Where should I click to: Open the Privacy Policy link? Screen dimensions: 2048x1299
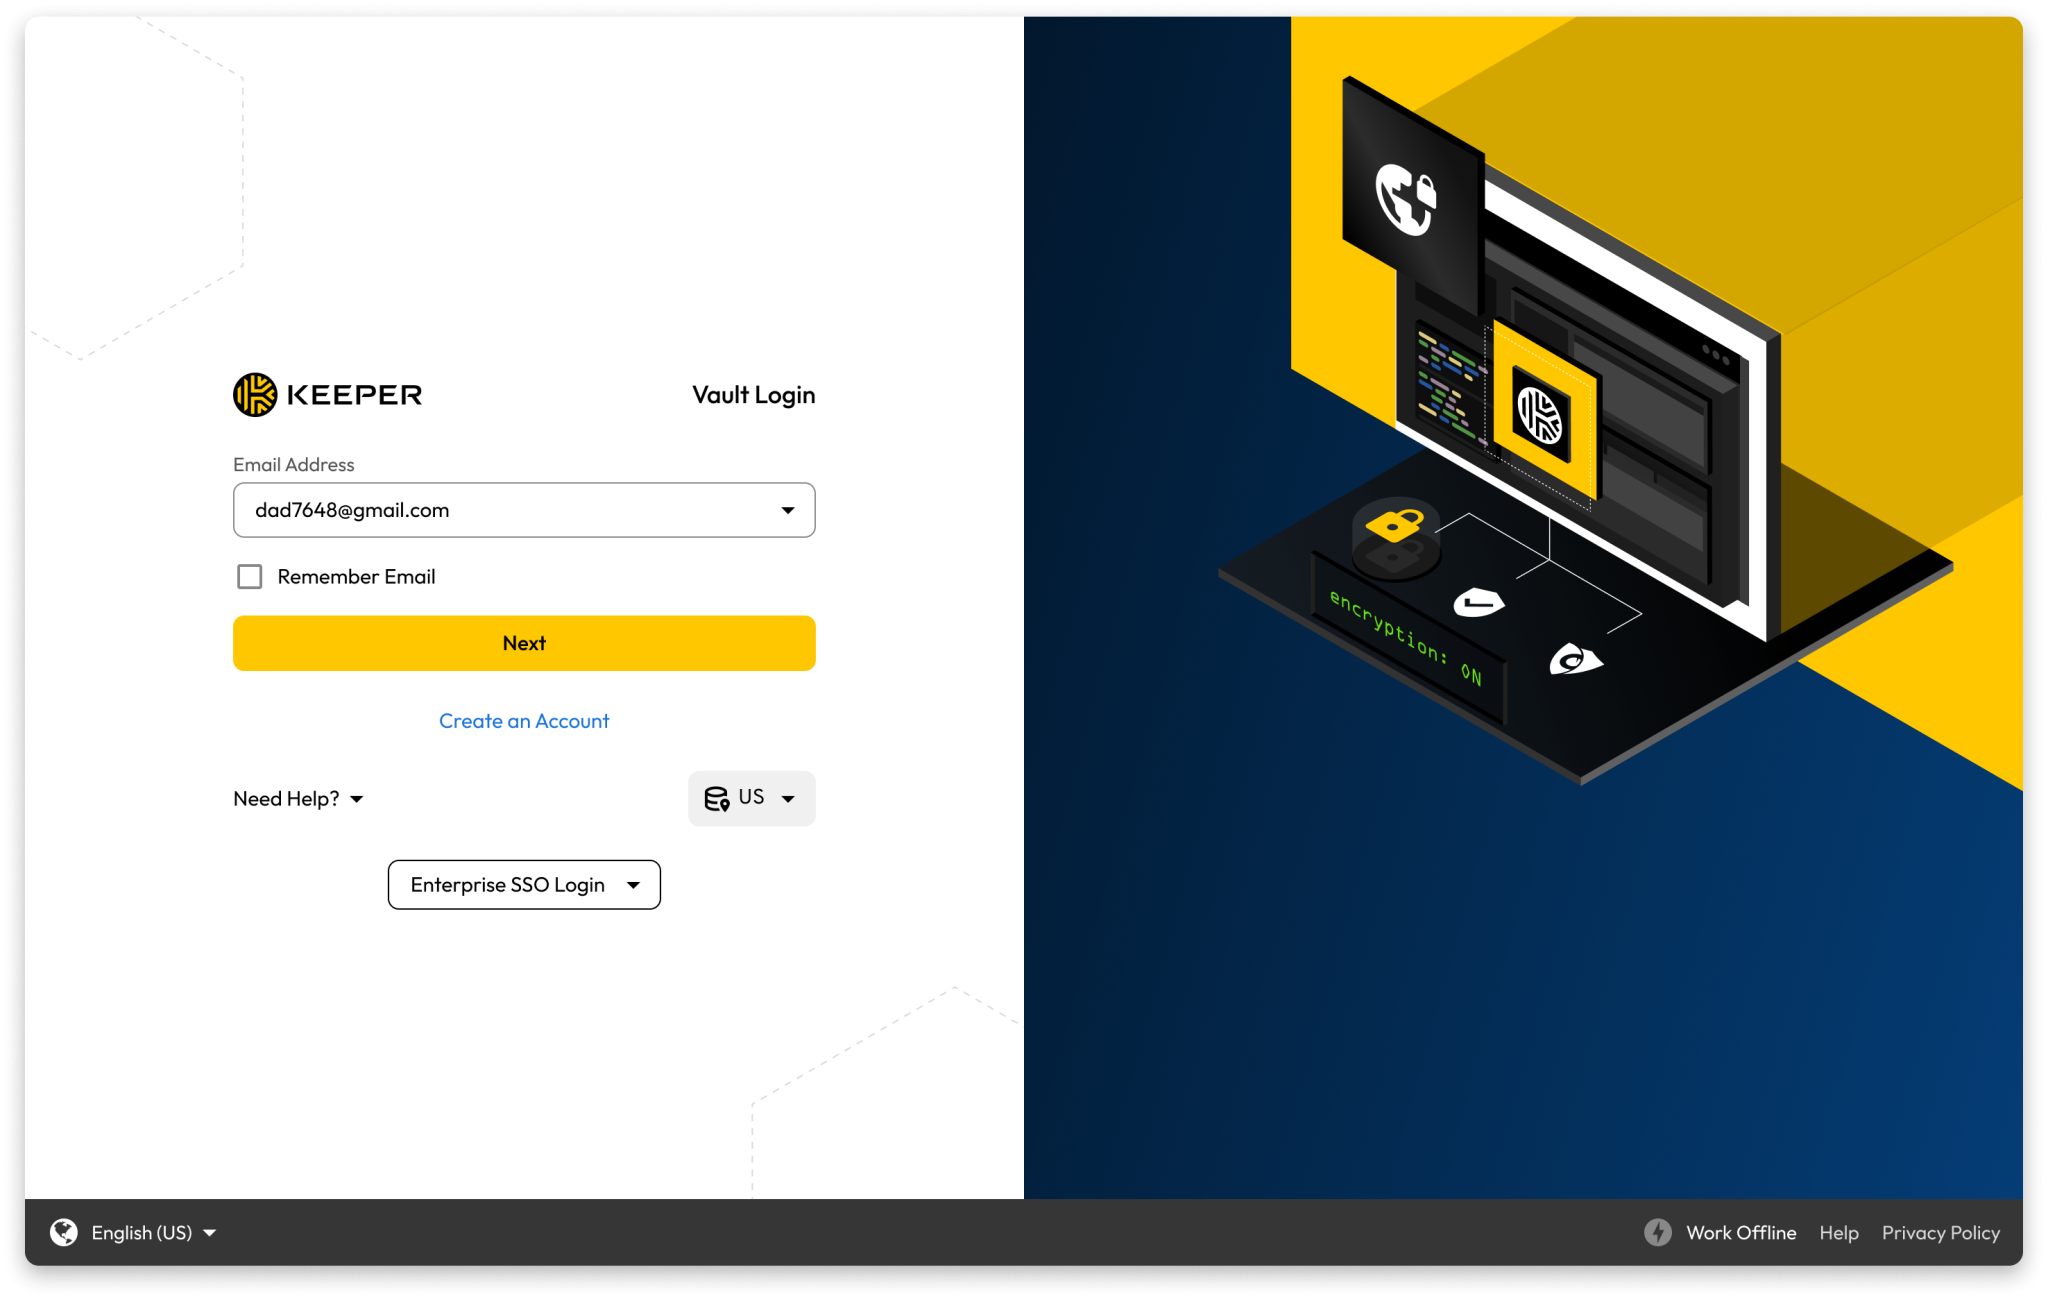click(1940, 1232)
